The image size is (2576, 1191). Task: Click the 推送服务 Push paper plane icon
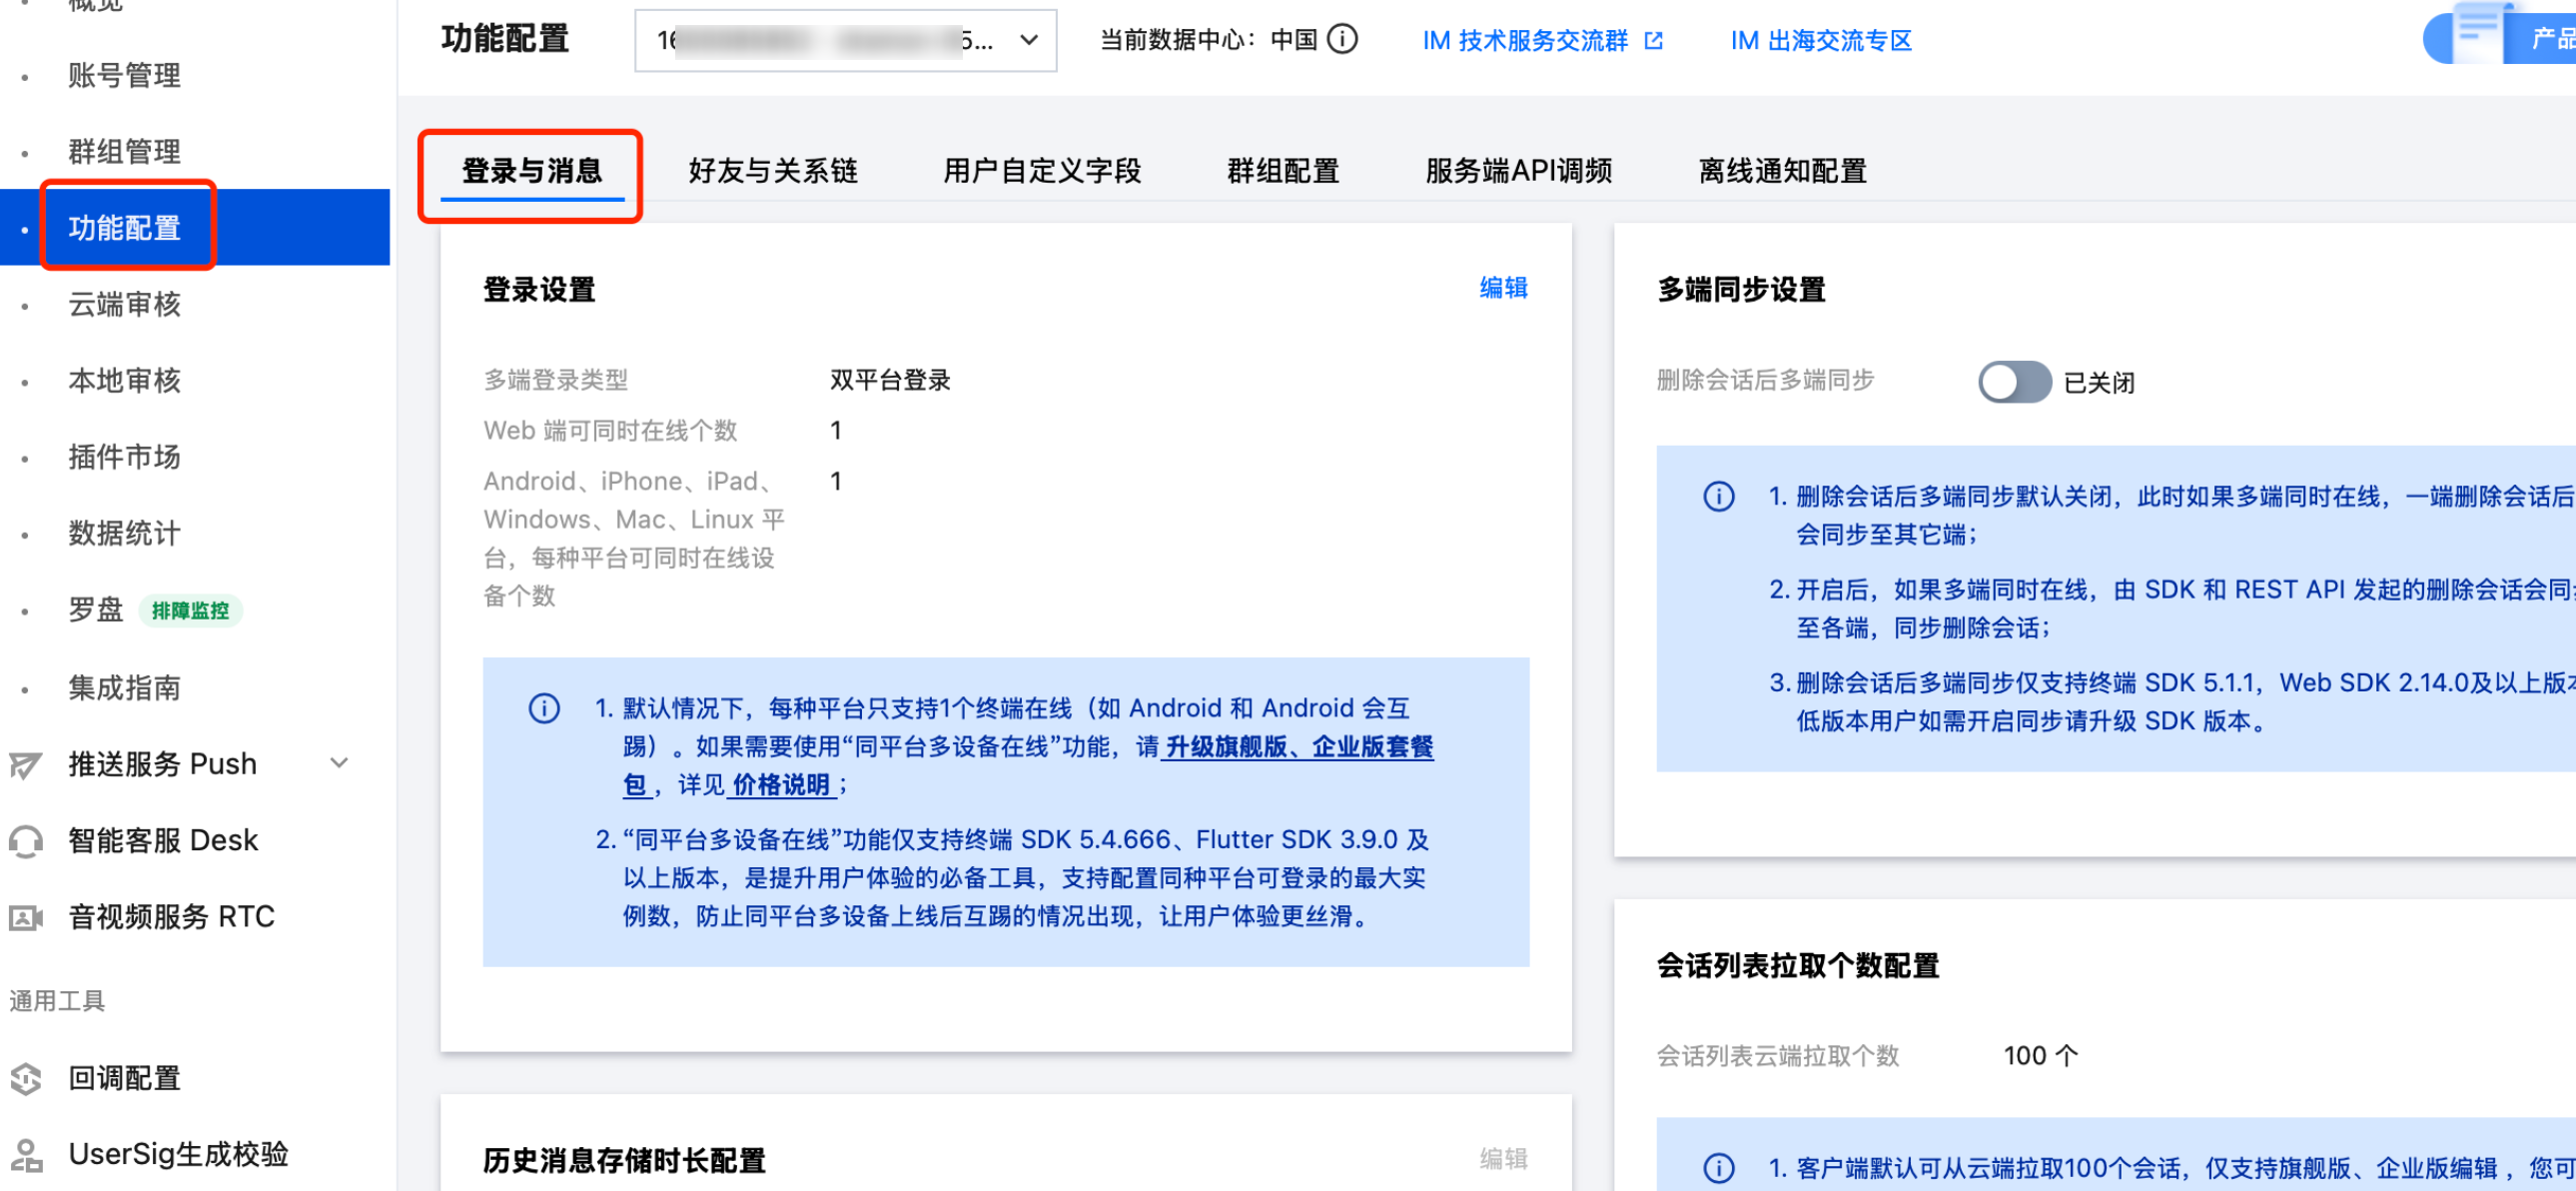(x=25, y=765)
